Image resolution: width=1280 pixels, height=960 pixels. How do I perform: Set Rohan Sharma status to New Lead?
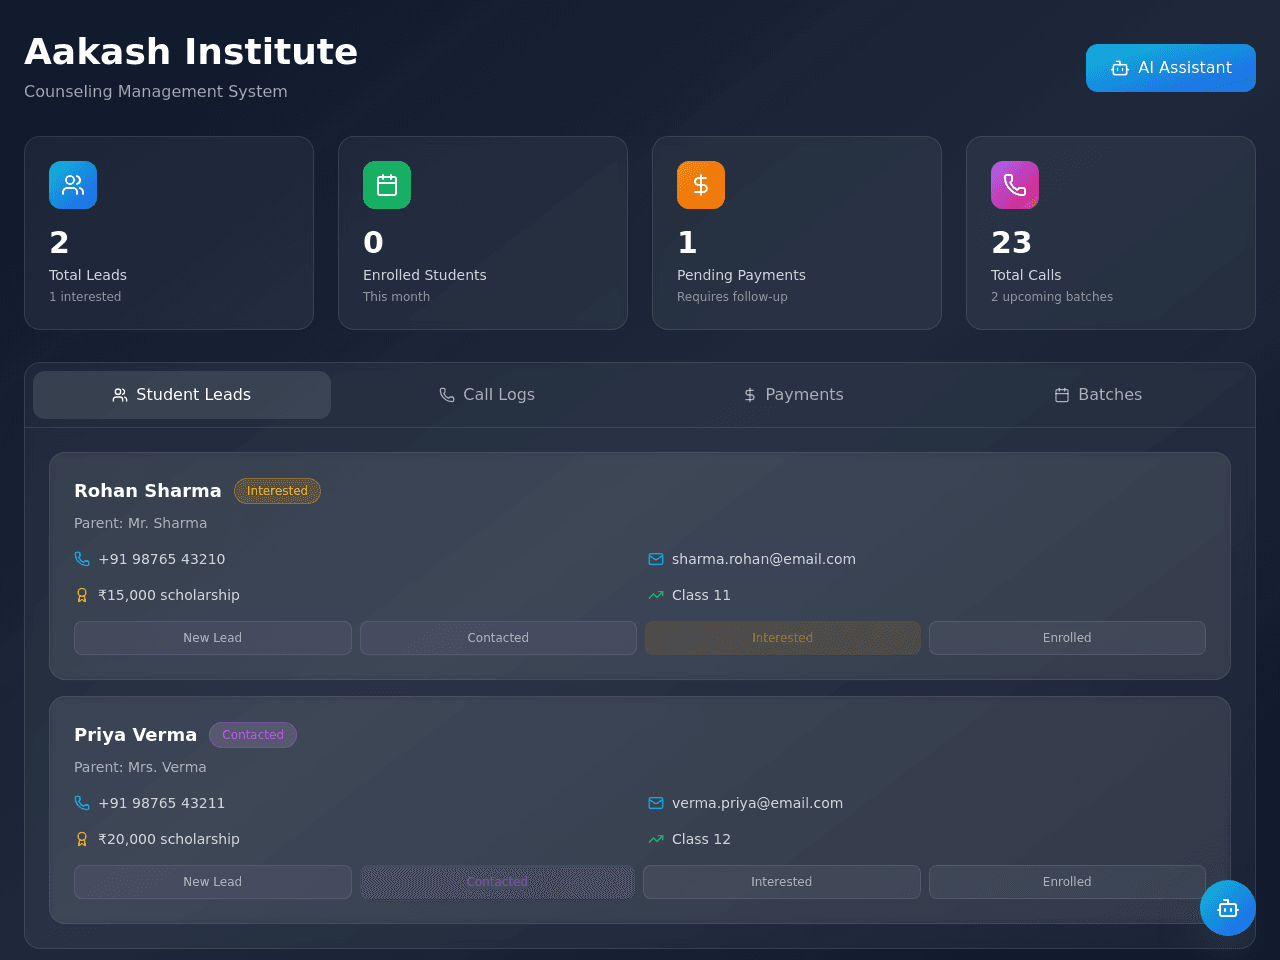tap(213, 638)
